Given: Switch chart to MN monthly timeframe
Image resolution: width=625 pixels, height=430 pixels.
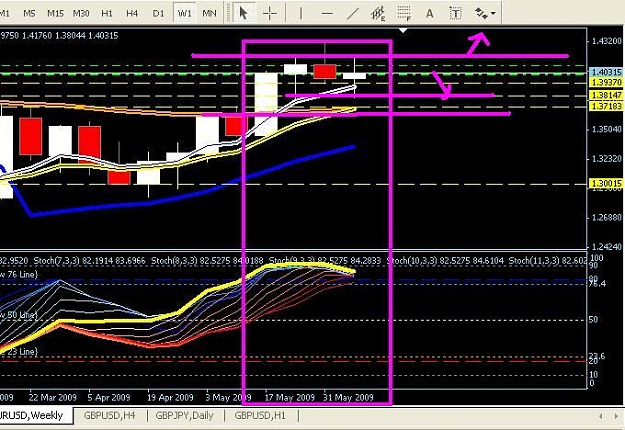Looking at the screenshot, I should point(209,13).
